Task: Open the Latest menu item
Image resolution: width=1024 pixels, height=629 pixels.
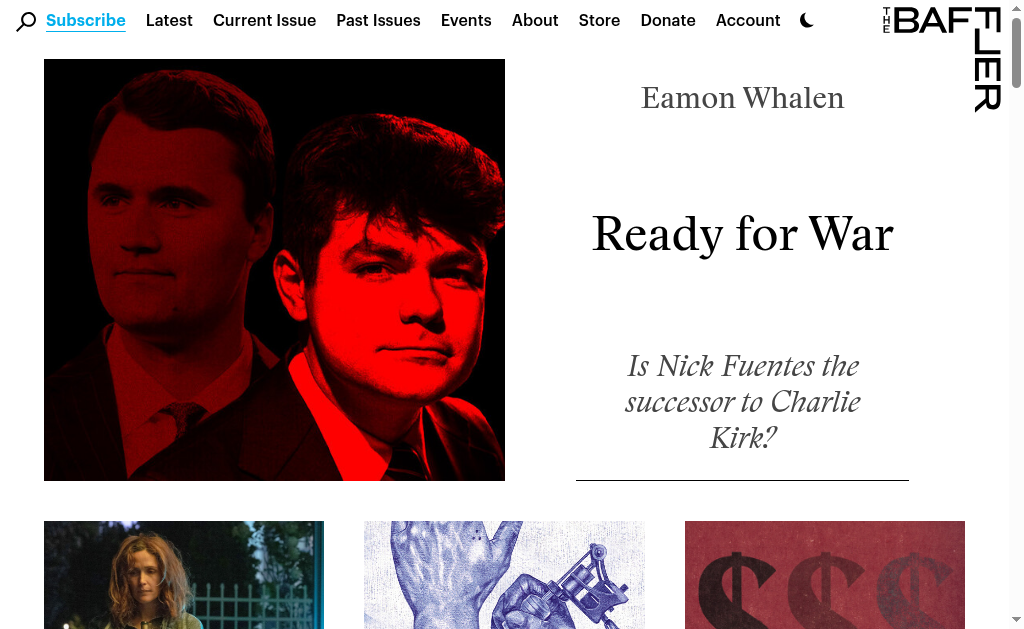Action: (169, 20)
